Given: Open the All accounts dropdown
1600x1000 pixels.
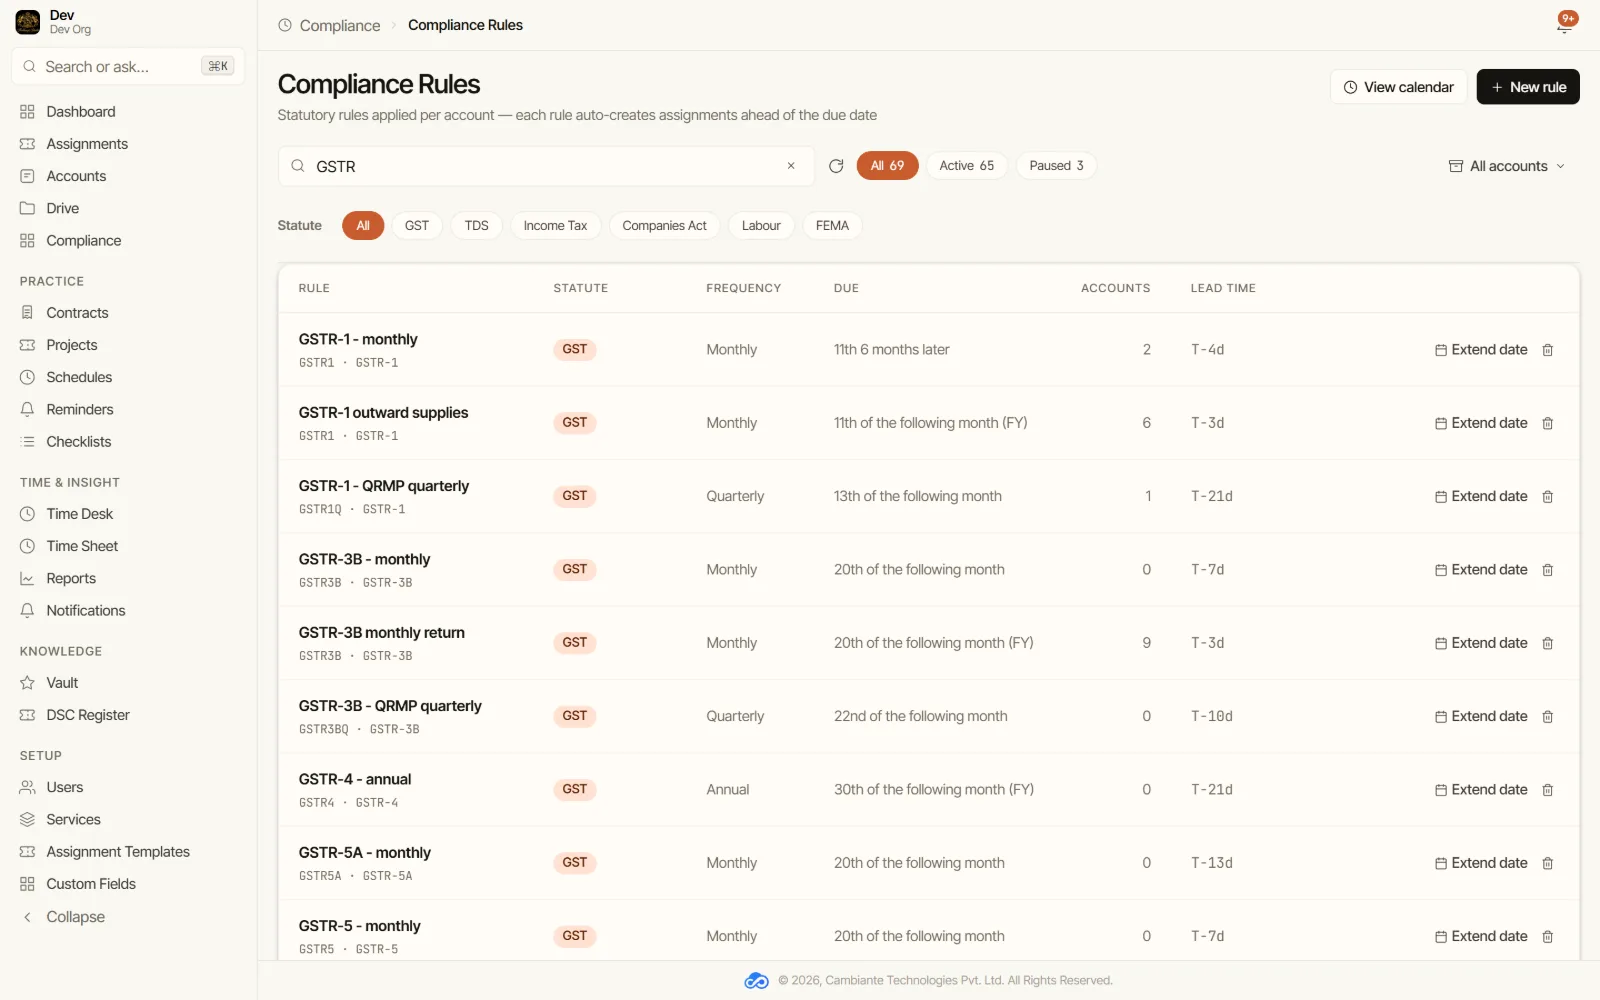Looking at the screenshot, I should coord(1507,166).
